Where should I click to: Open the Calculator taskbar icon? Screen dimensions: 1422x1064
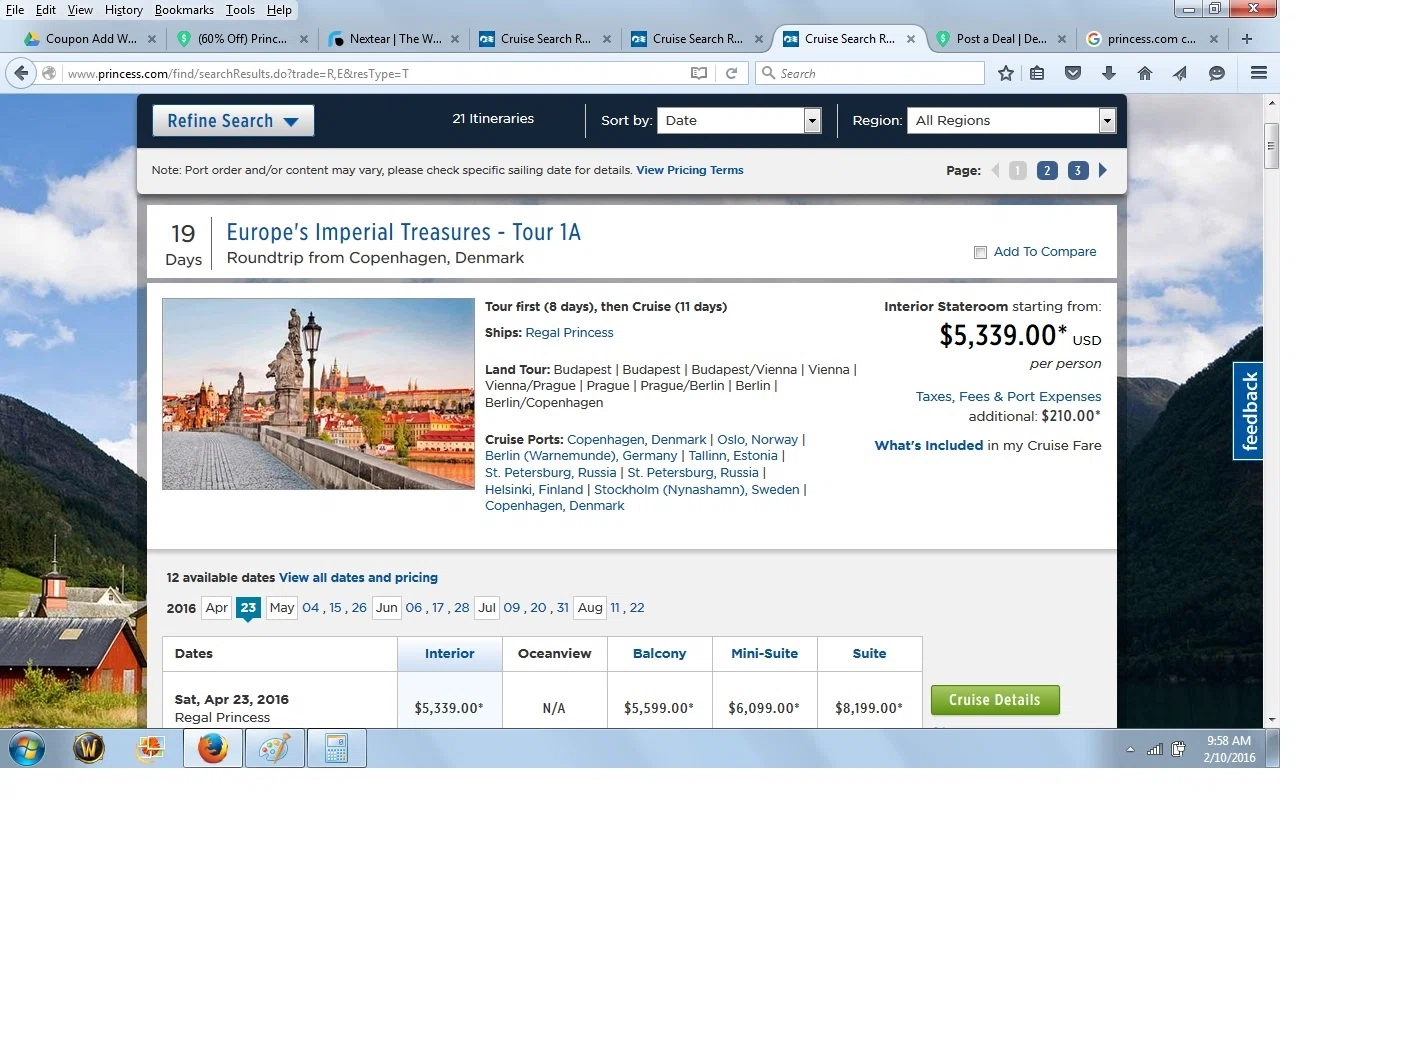pos(337,748)
